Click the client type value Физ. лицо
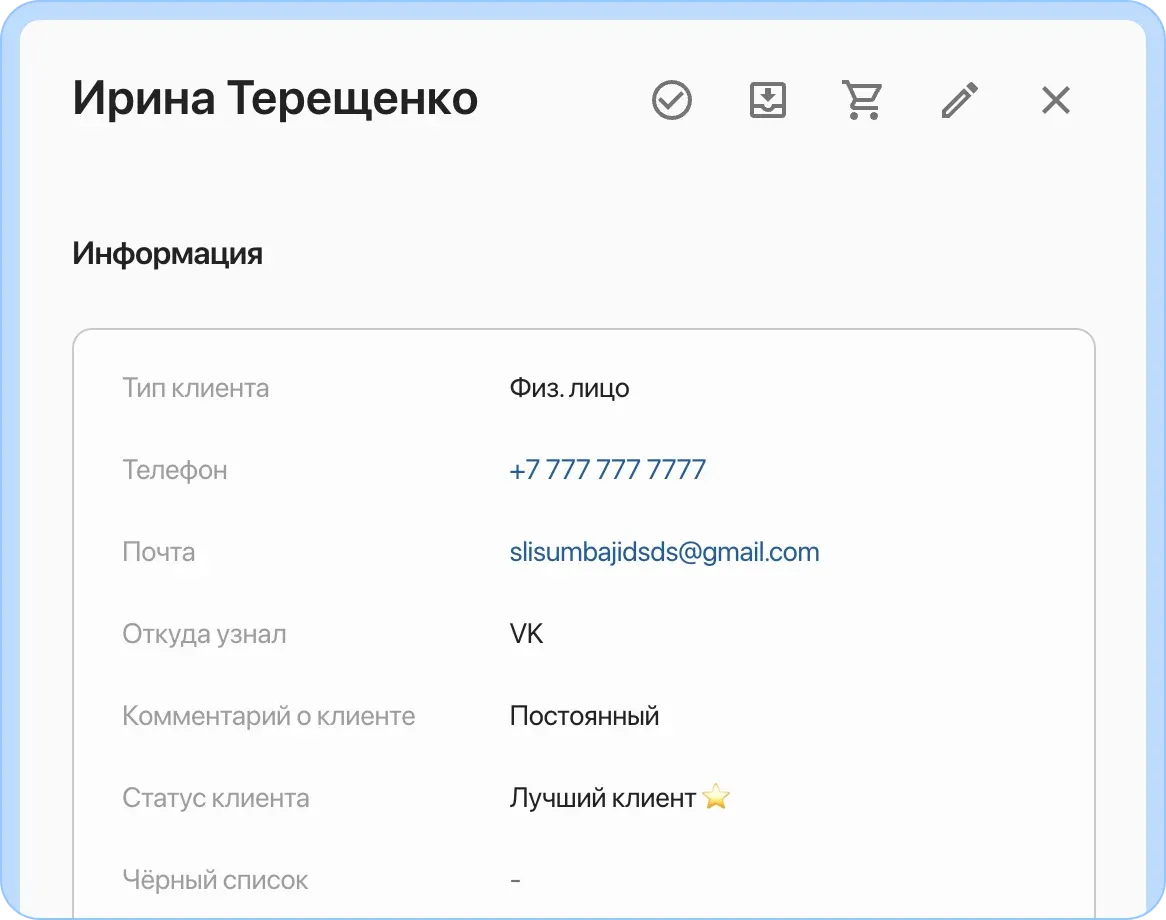The height and width of the screenshot is (920, 1166). coord(568,388)
